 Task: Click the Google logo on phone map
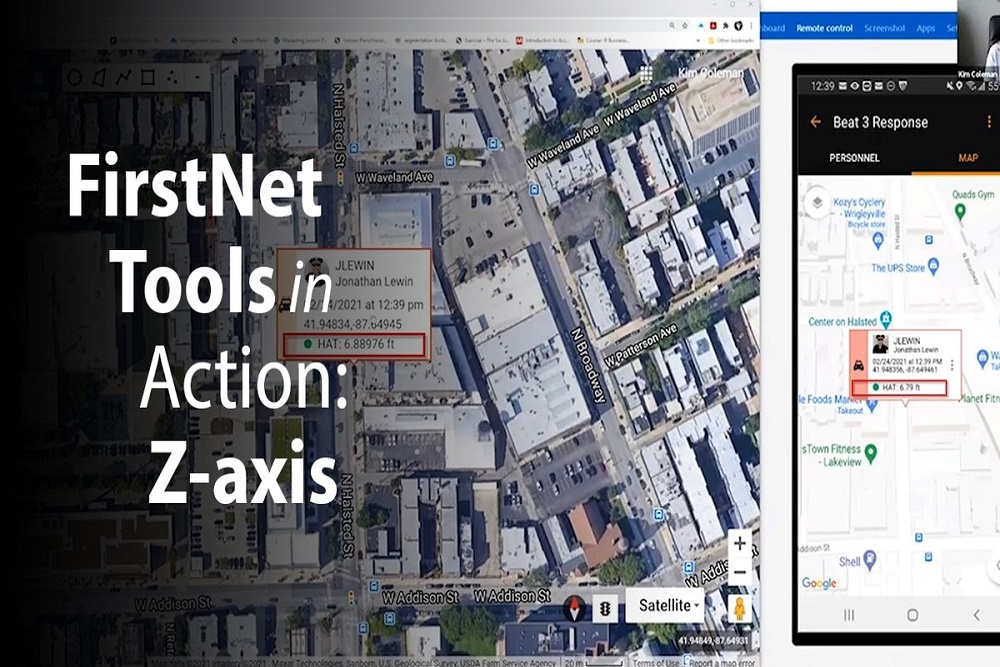pos(819,583)
